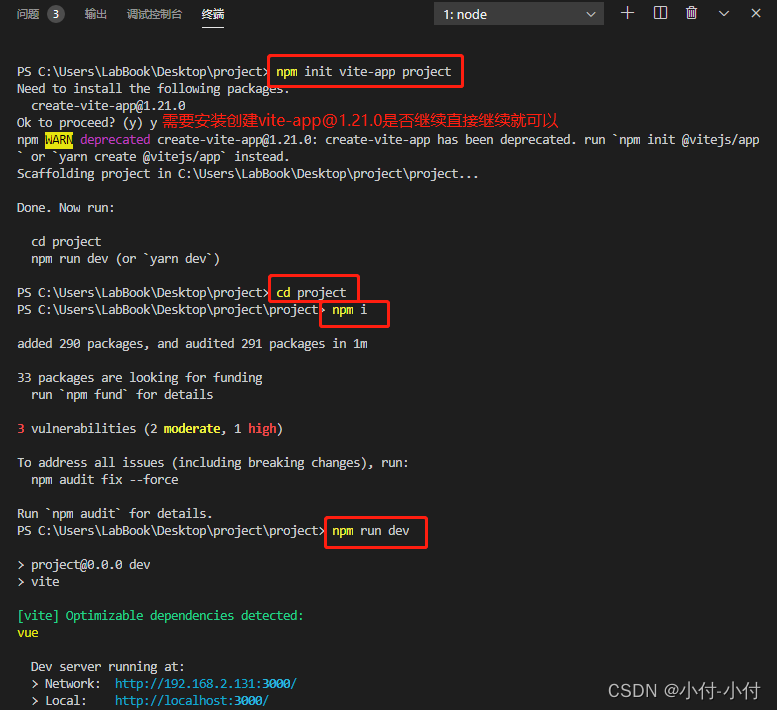The image size is (777, 710).
Task: Open the Local link http://localhost:3000/
Action: click(192, 700)
